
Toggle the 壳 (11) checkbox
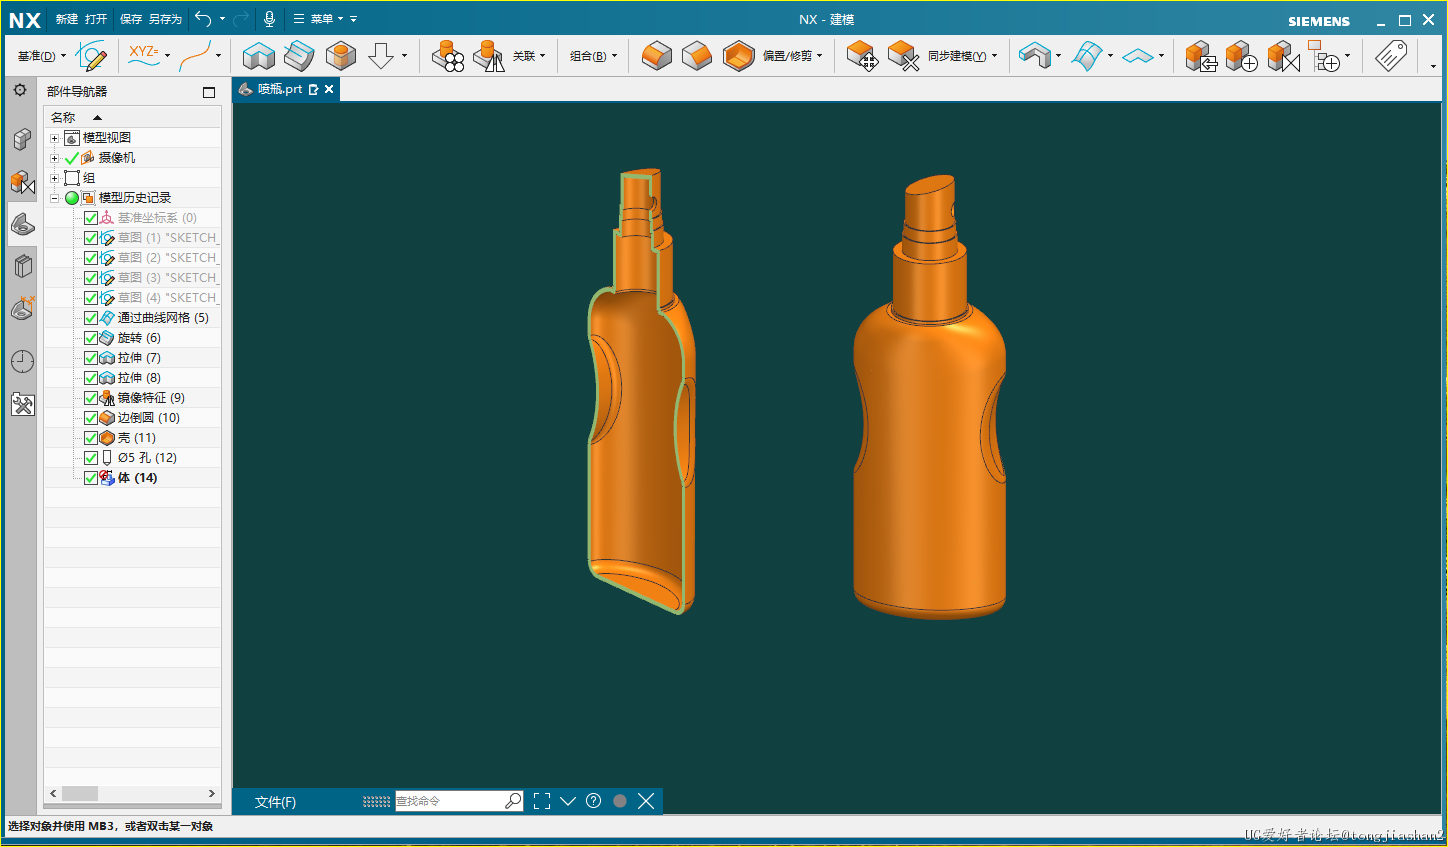click(91, 438)
